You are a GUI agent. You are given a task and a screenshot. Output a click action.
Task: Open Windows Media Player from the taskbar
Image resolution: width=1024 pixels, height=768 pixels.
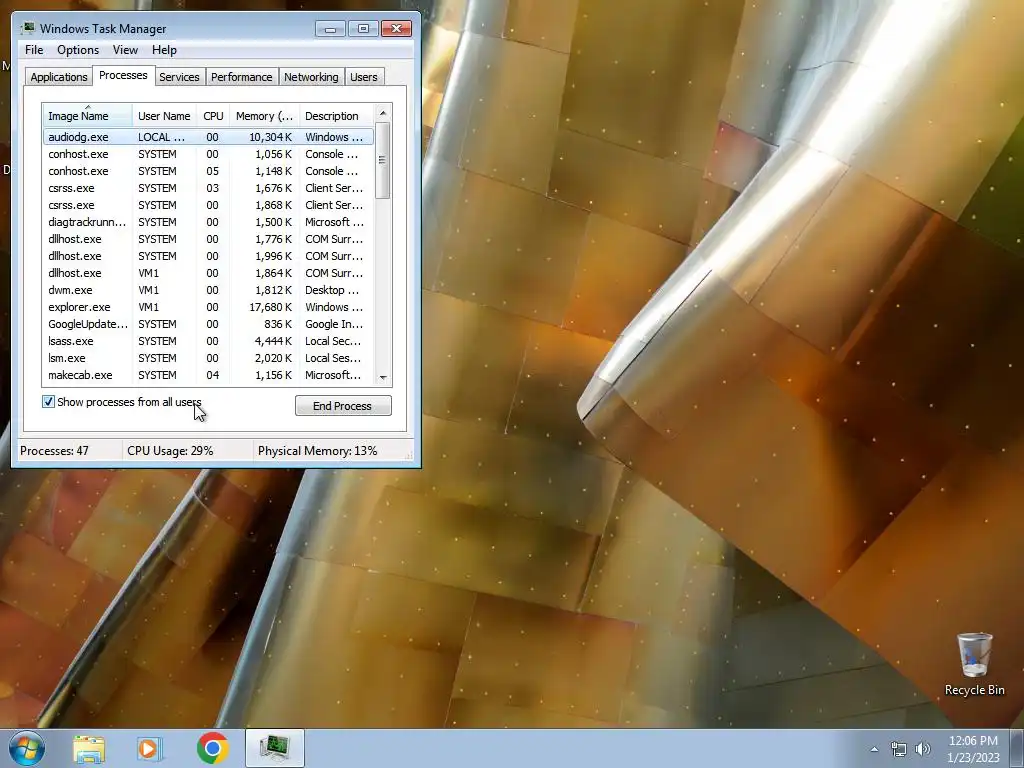click(150, 748)
